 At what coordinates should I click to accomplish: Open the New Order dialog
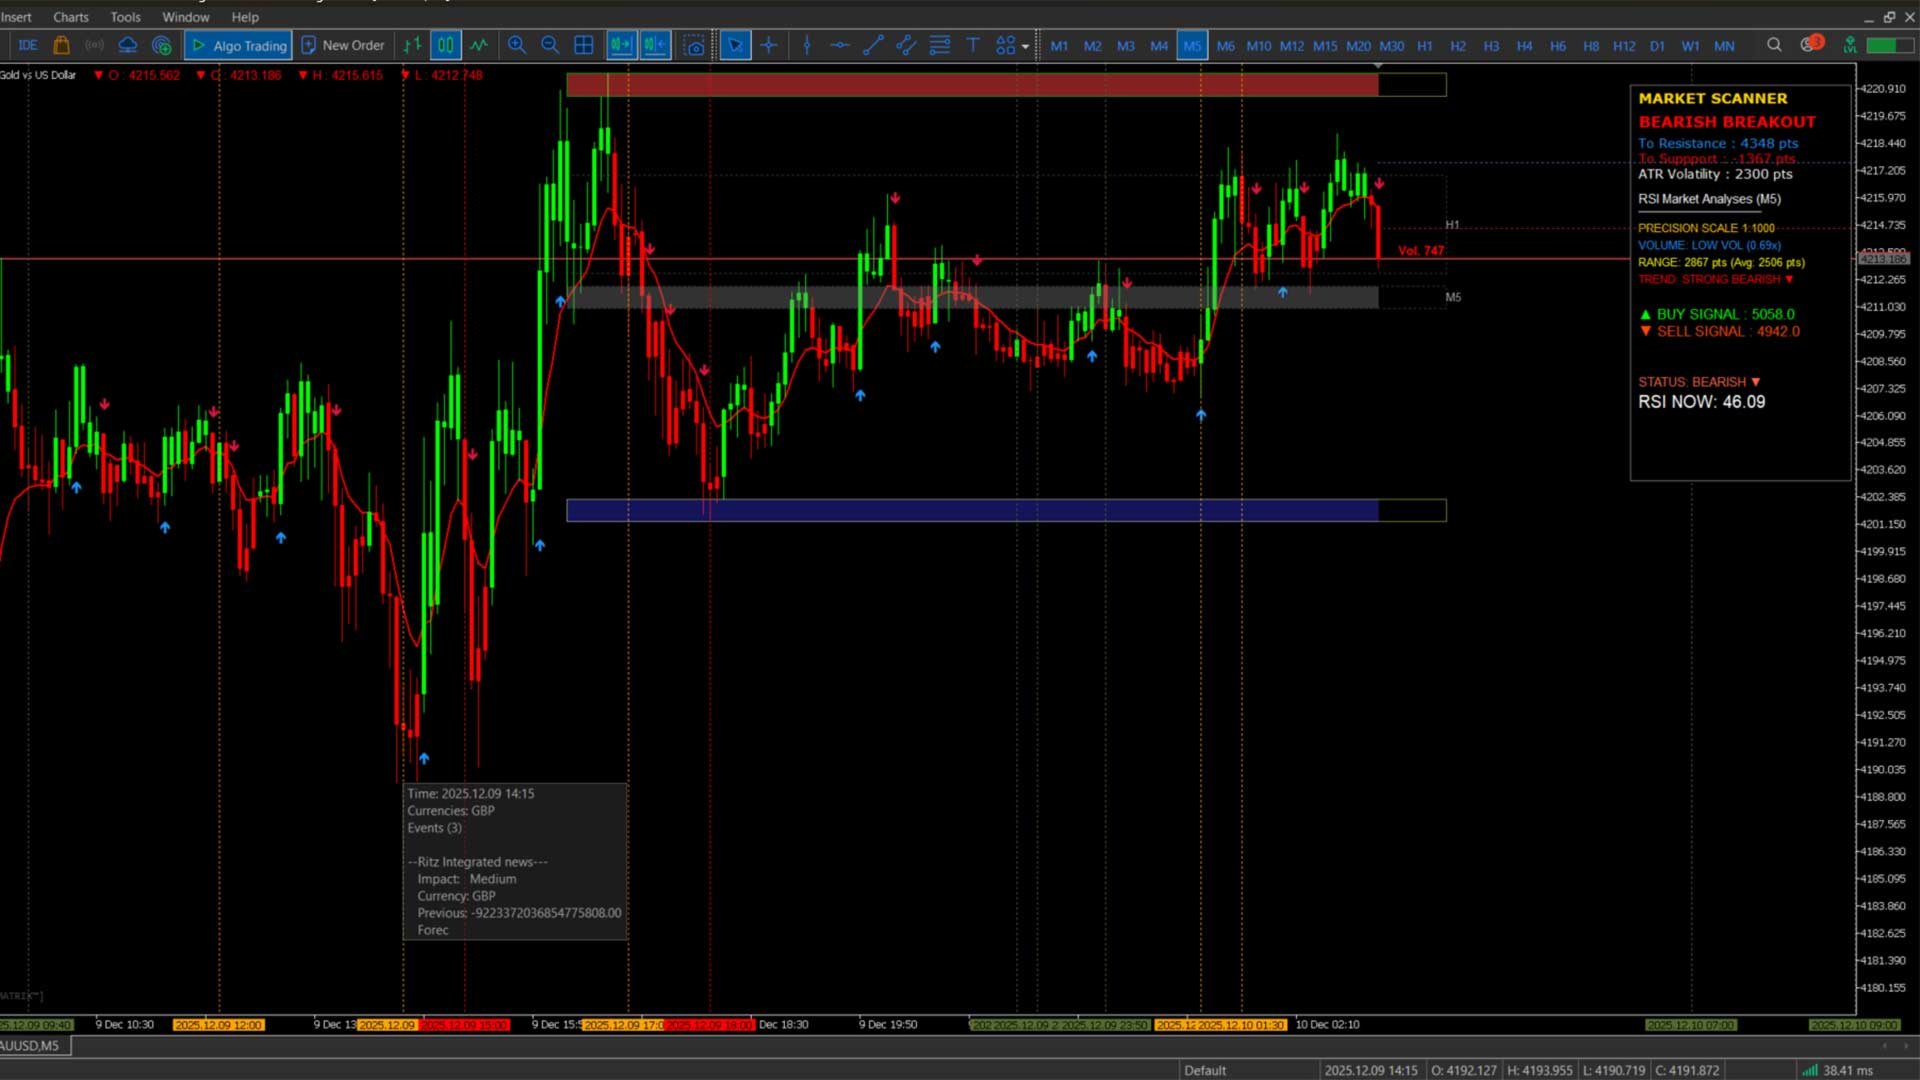(x=343, y=45)
